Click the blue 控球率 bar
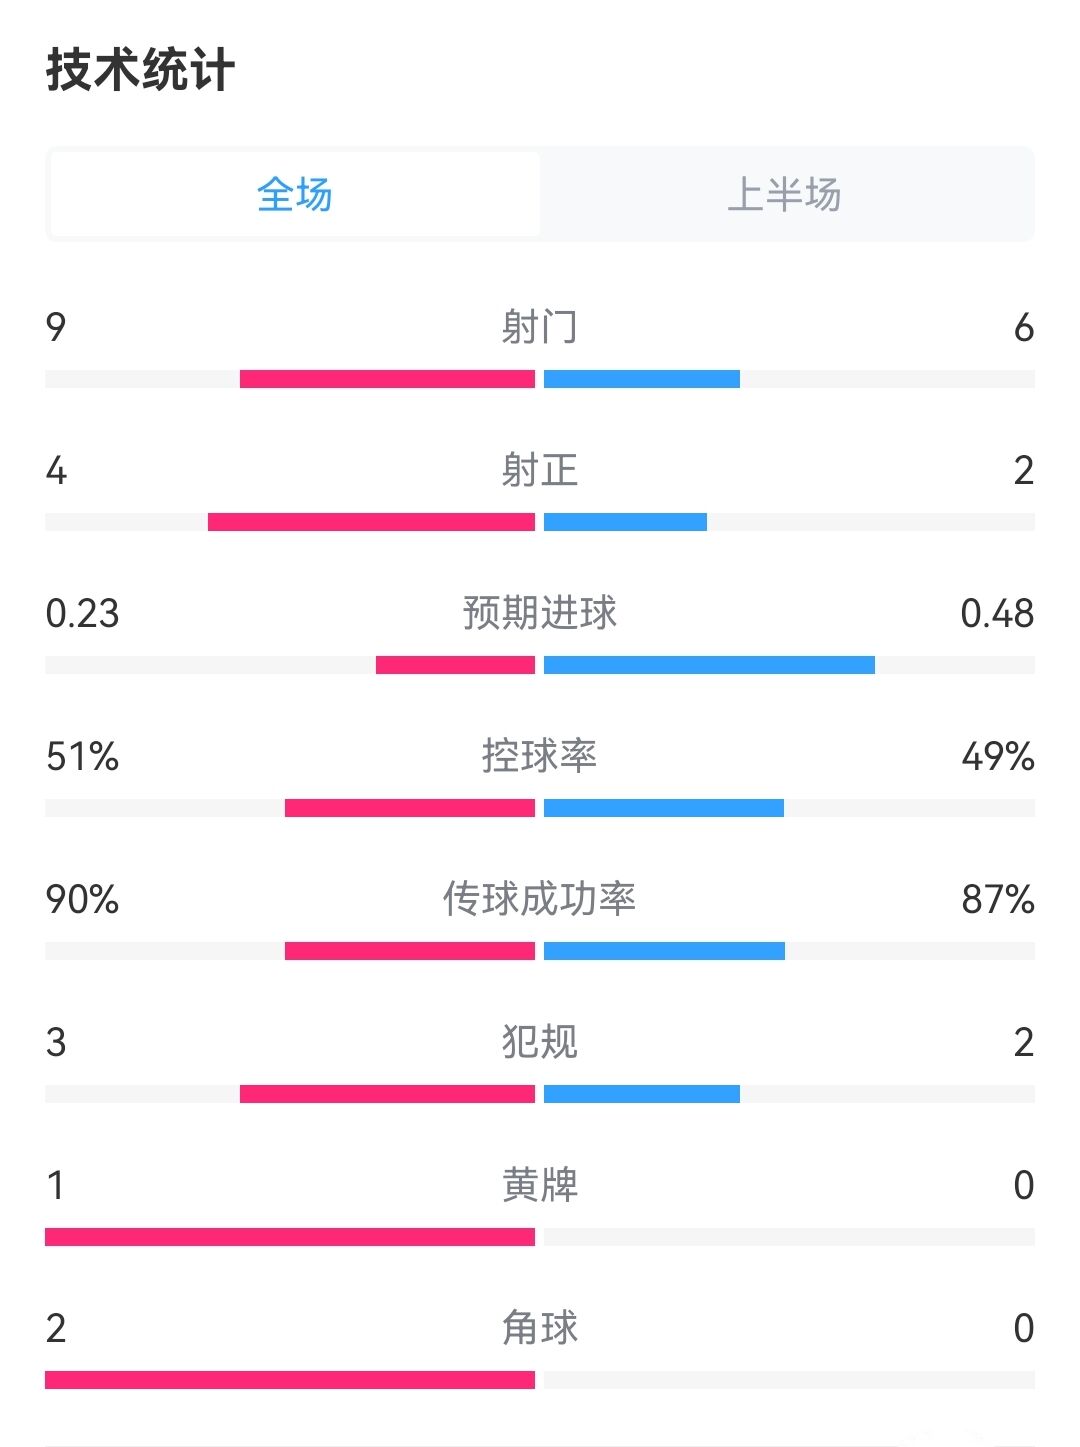The width and height of the screenshot is (1080, 1447). pos(664,808)
